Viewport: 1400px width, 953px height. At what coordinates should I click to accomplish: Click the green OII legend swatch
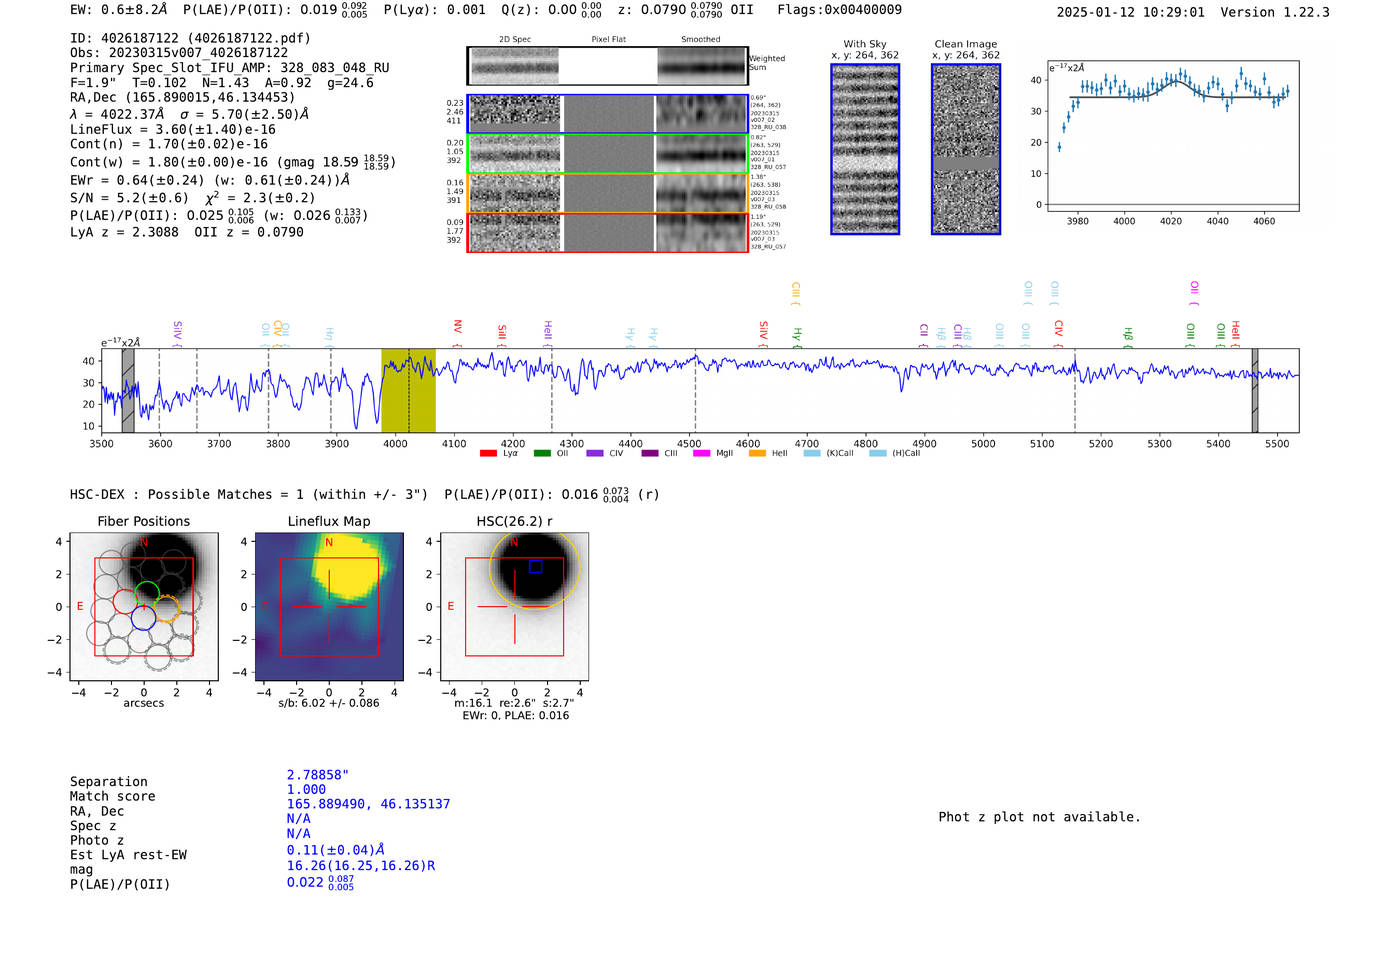pos(541,453)
